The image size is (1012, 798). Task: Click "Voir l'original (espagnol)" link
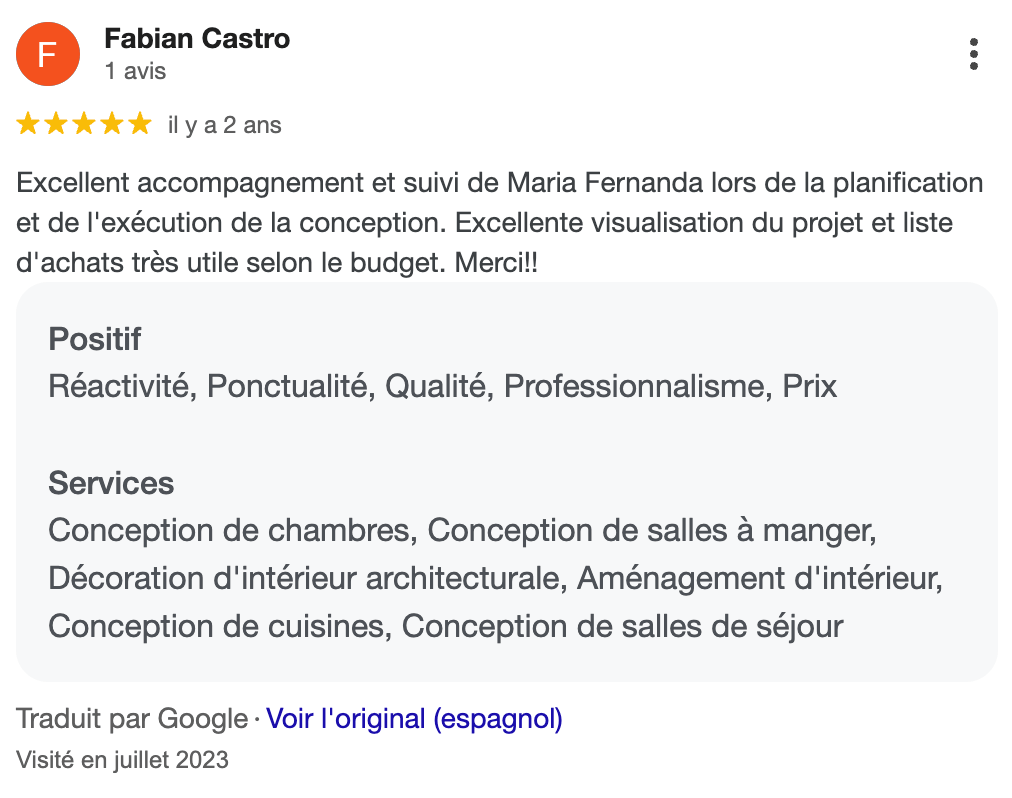pyautogui.click(x=414, y=718)
